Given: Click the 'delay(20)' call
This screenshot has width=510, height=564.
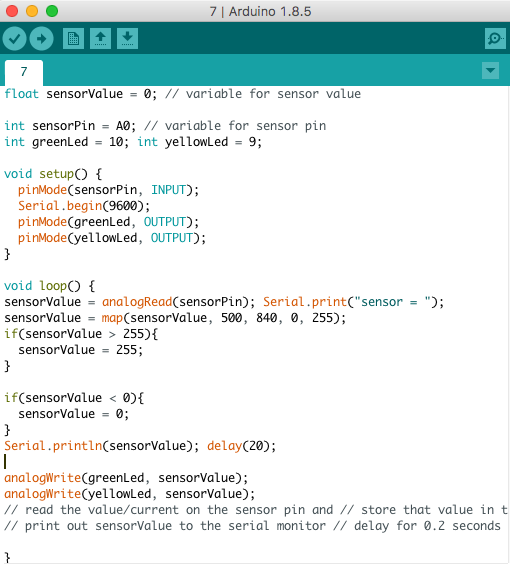Looking at the screenshot, I should pyautogui.click(x=238, y=446).
